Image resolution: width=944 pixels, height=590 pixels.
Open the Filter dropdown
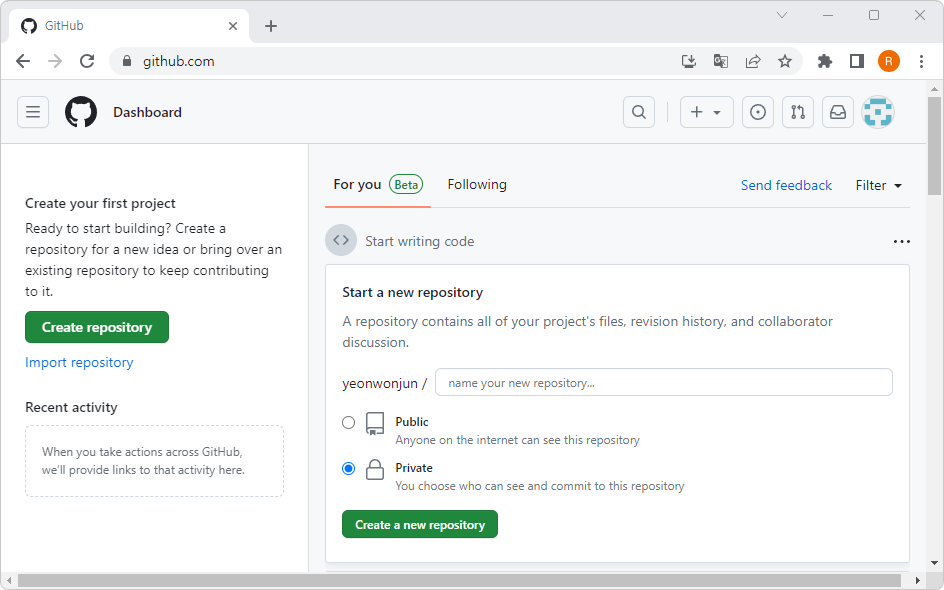(878, 185)
